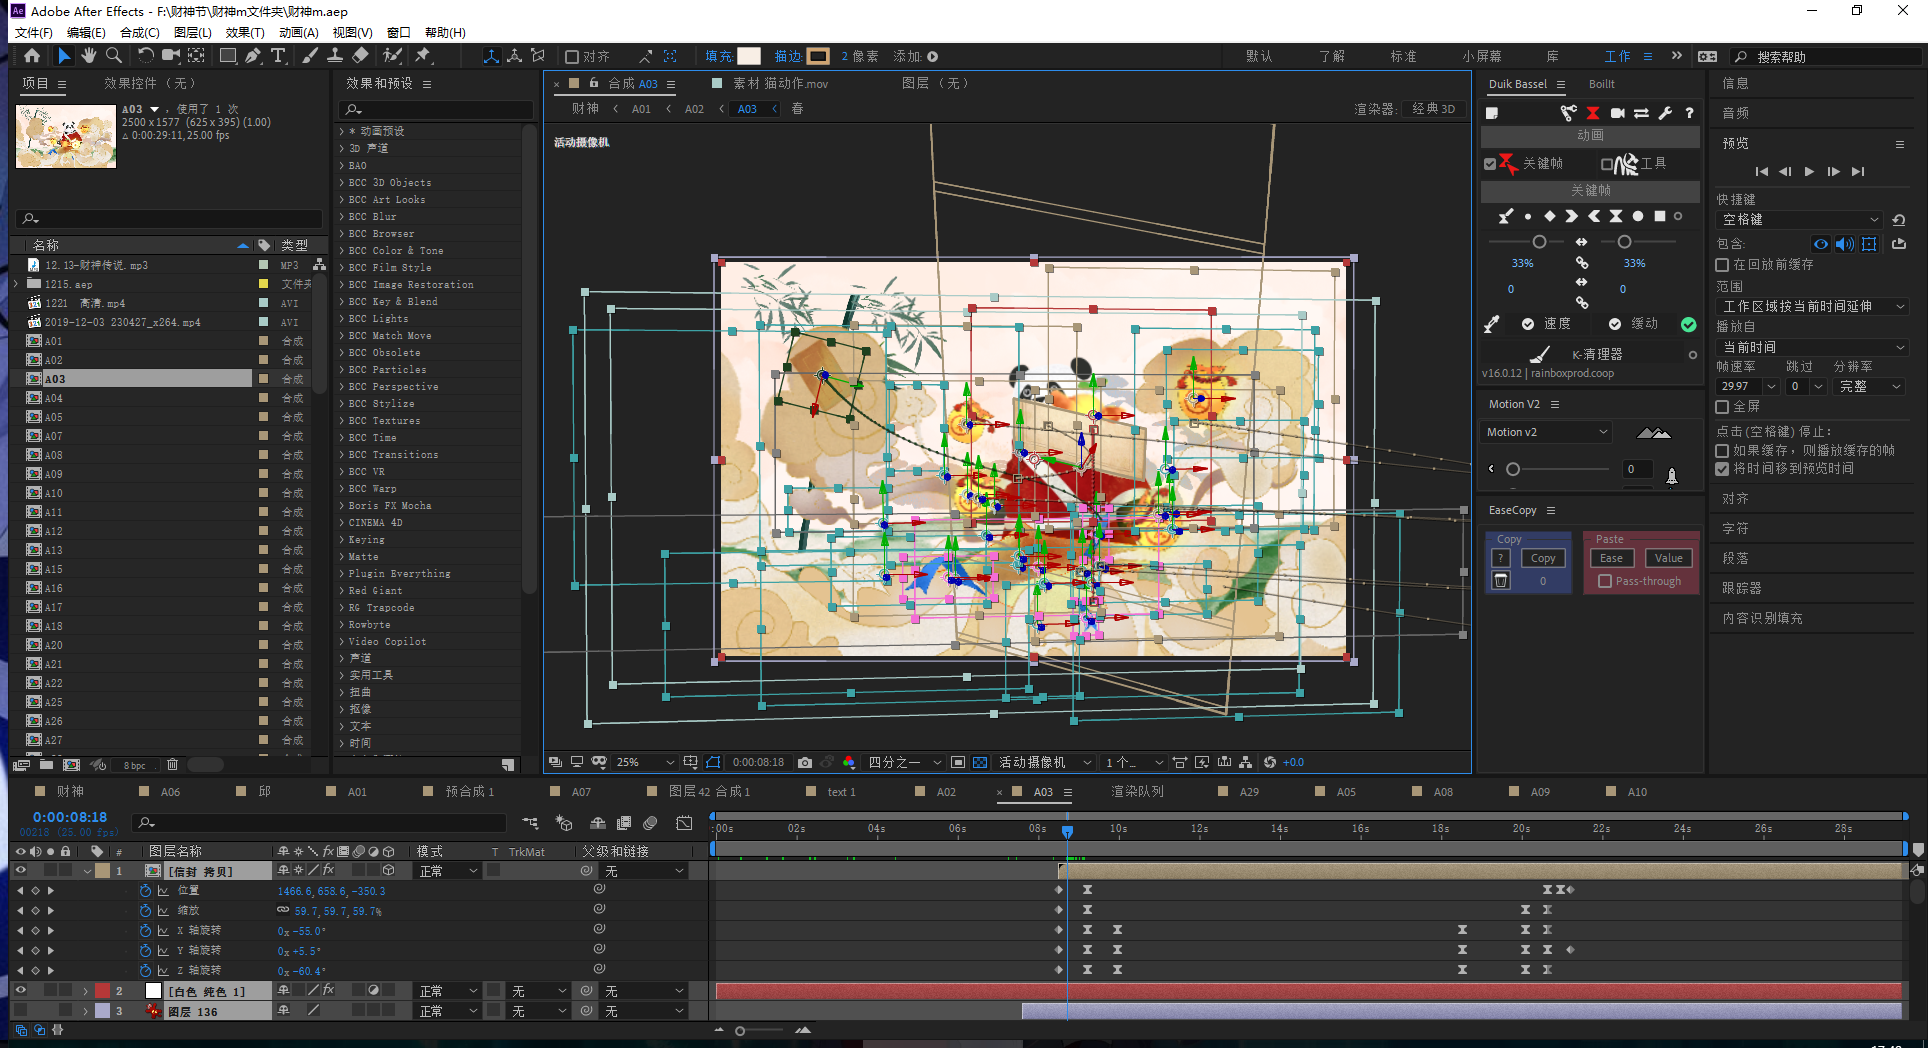This screenshot has width=1928, height=1048.
Task: Set diamond linear keyframe in Duik
Action: pos(1550,216)
